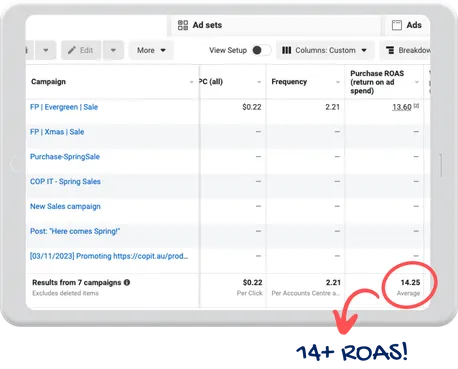Open Campaign column header sort arrow
This screenshot has height=369, width=458.
[x=191, y=82]
